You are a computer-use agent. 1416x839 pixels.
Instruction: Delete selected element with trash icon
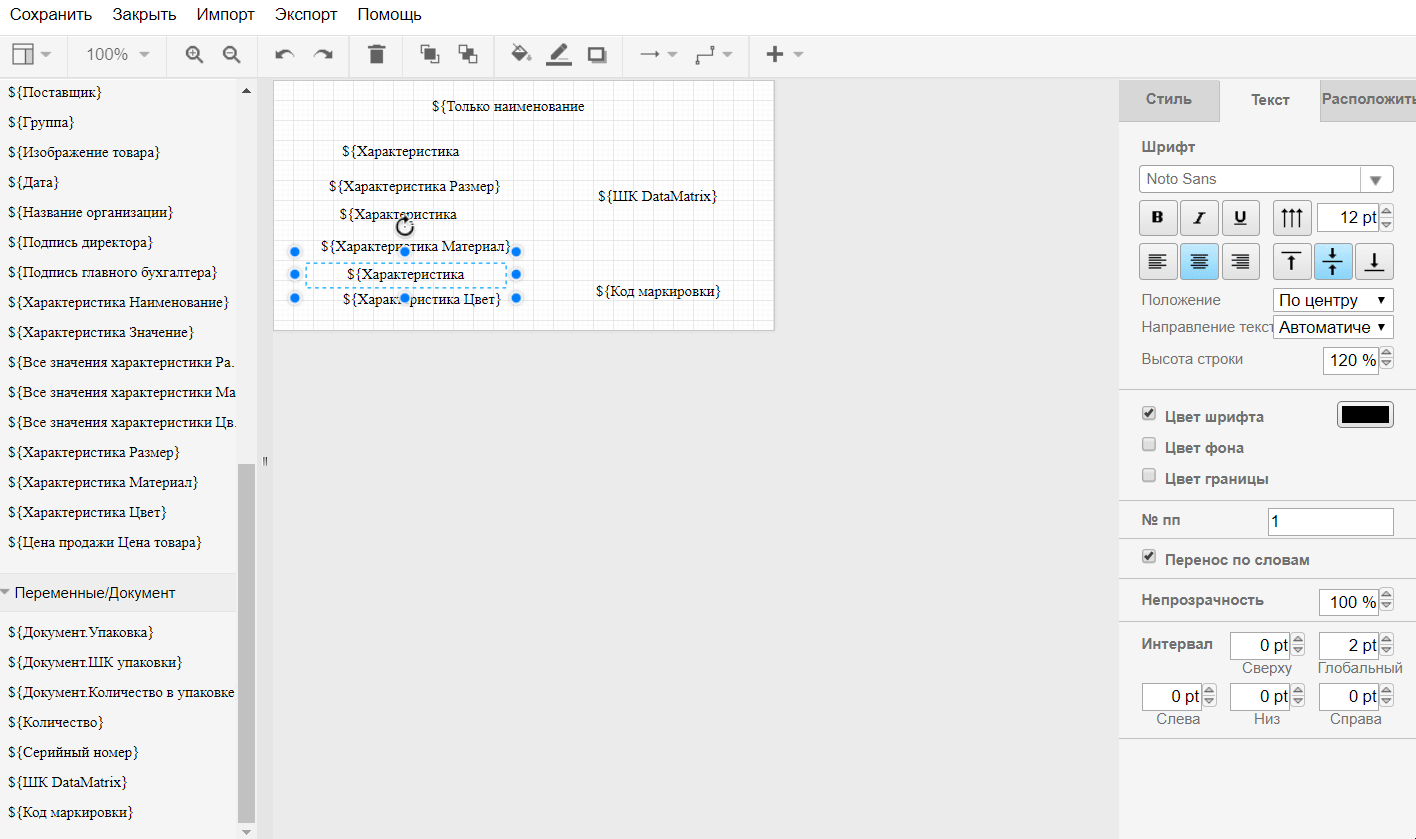(376, 55)
